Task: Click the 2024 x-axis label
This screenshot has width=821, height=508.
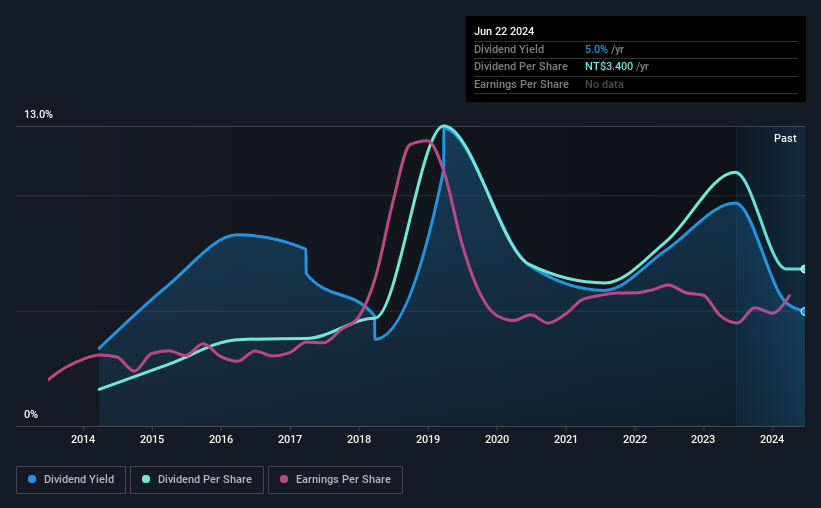Action: 772,439
